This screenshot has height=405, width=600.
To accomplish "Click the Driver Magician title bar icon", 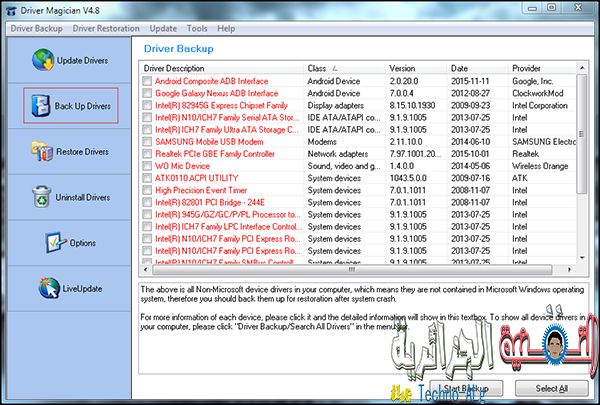I will coord(10,9).
